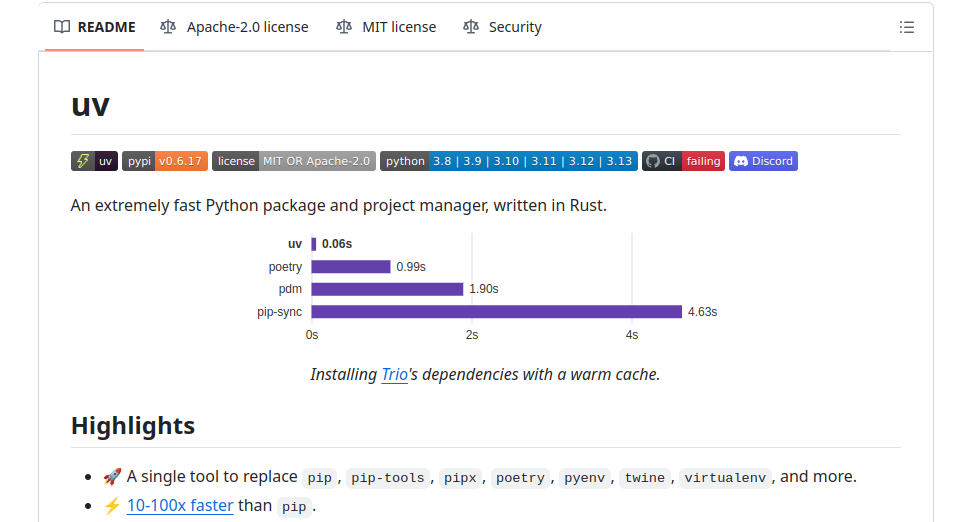
Task: Click the 'pyenv' code text
Action: pyautogui.click(x=585, y=478)
